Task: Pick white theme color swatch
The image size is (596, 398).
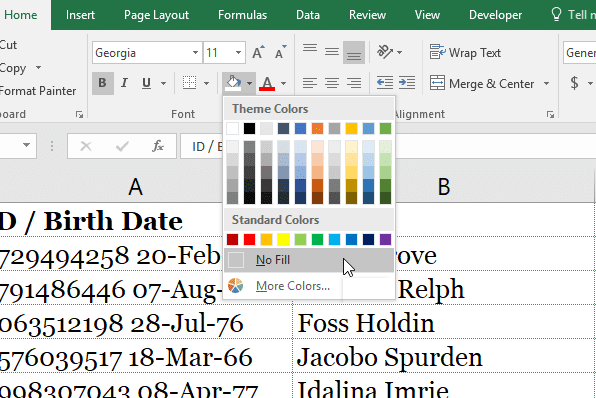Action: pos(232,128)
